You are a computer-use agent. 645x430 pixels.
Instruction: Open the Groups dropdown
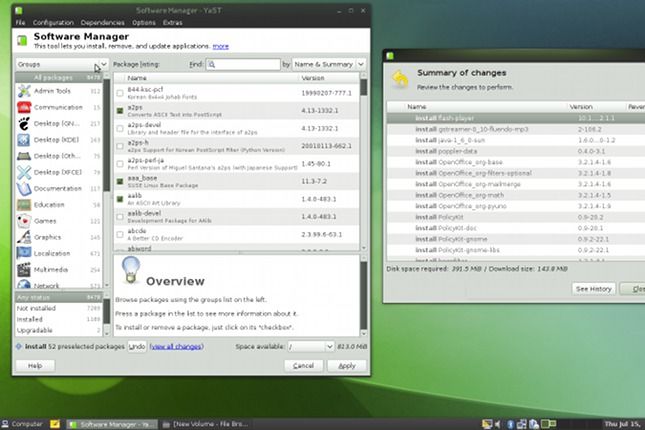coord(62,65)
